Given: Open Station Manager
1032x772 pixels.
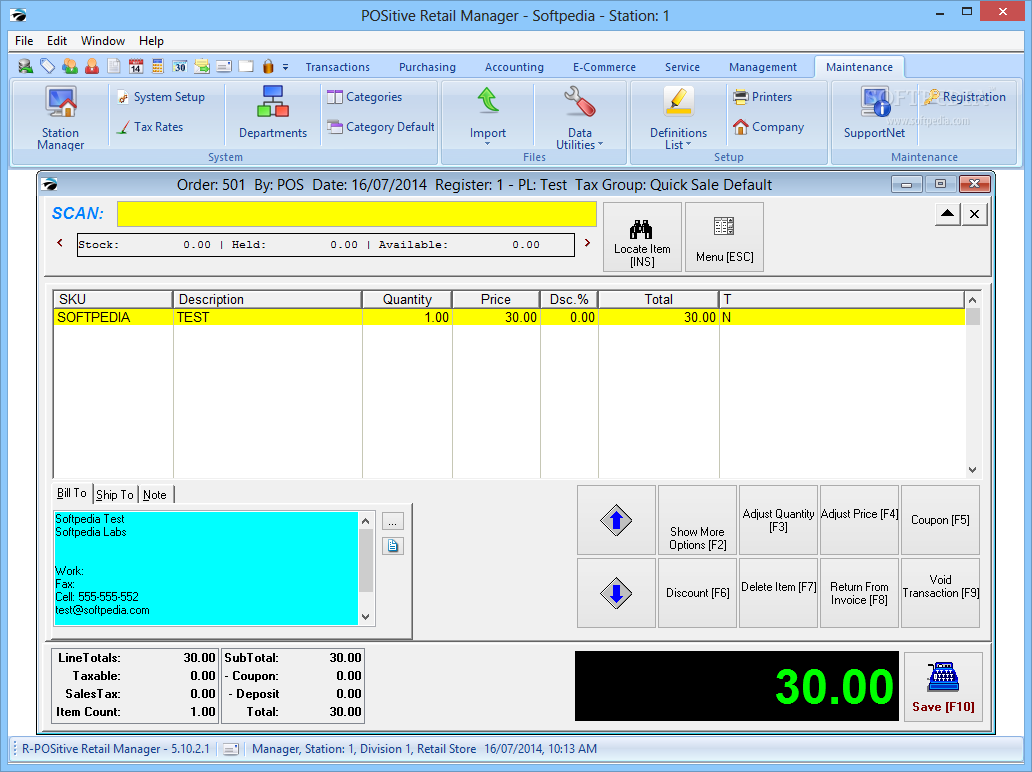Looking at the screenshot, I should tap(61, 118).
